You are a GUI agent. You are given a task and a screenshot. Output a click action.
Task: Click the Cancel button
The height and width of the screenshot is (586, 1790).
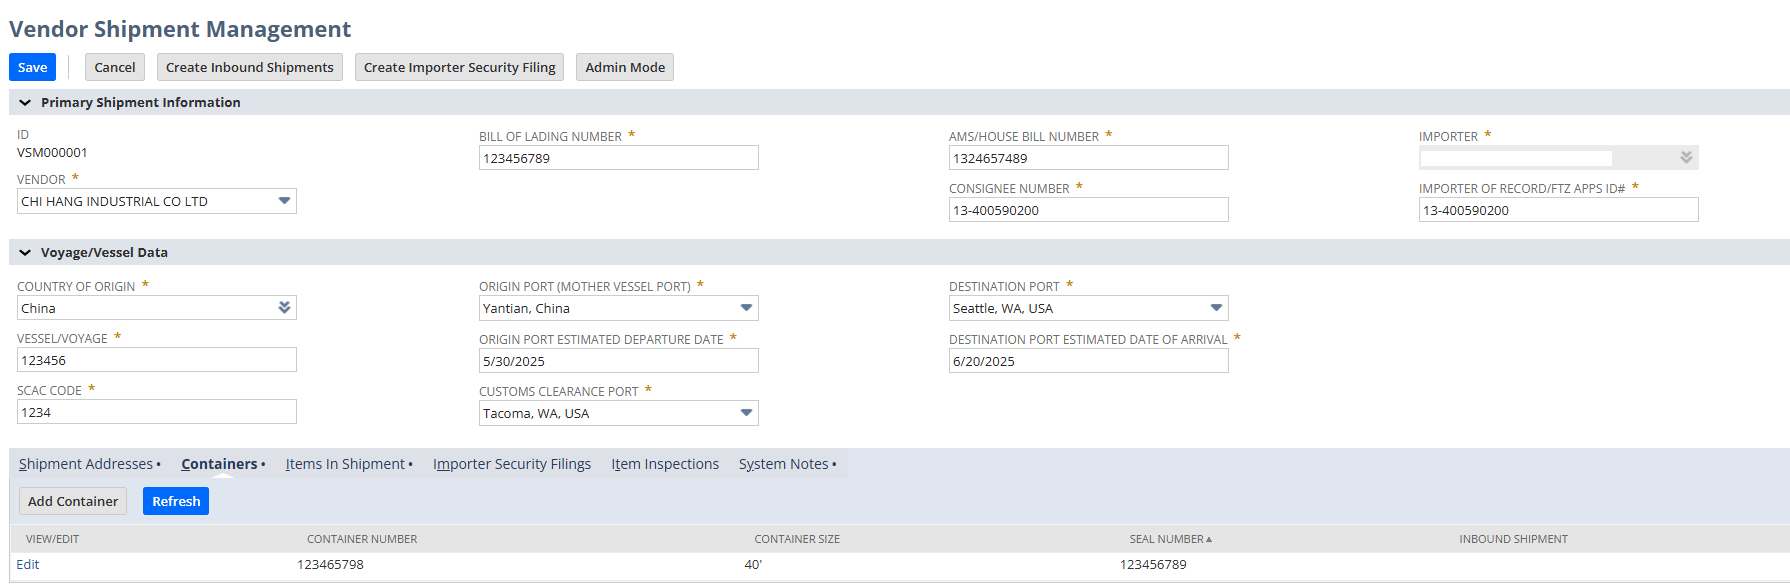click(x=115, y=67)
